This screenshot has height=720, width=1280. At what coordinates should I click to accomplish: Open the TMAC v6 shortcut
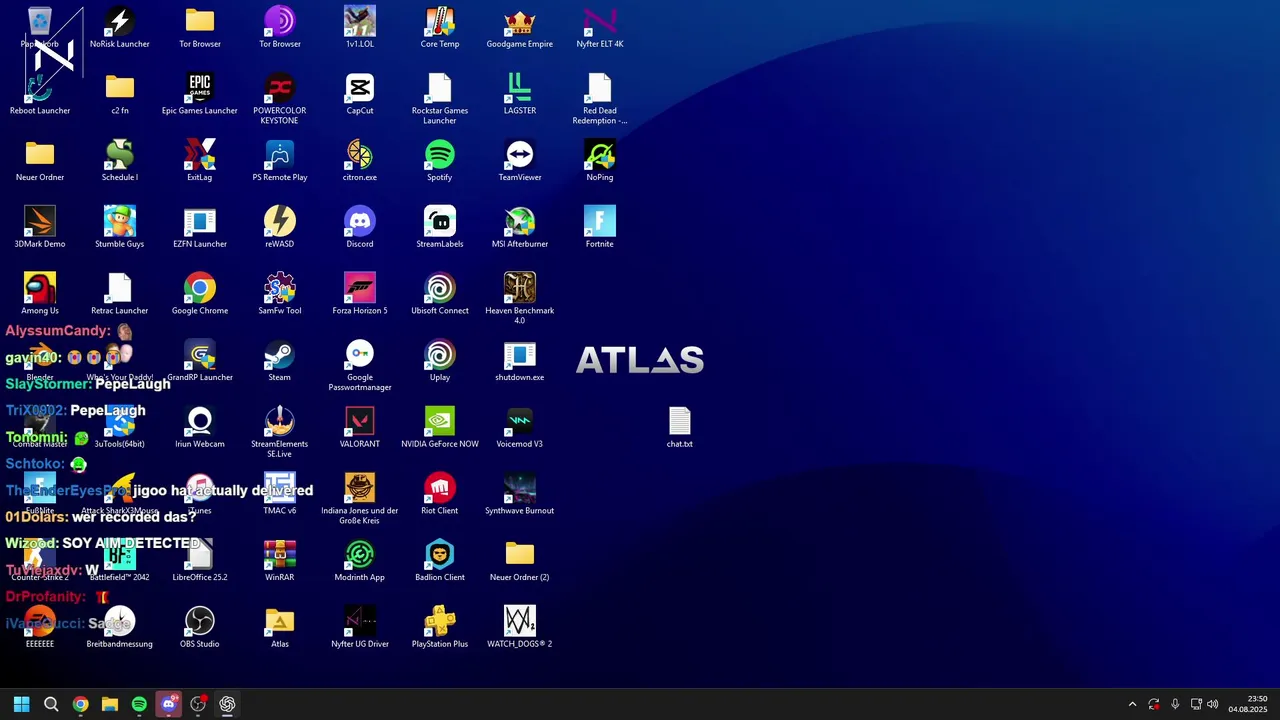280,494
